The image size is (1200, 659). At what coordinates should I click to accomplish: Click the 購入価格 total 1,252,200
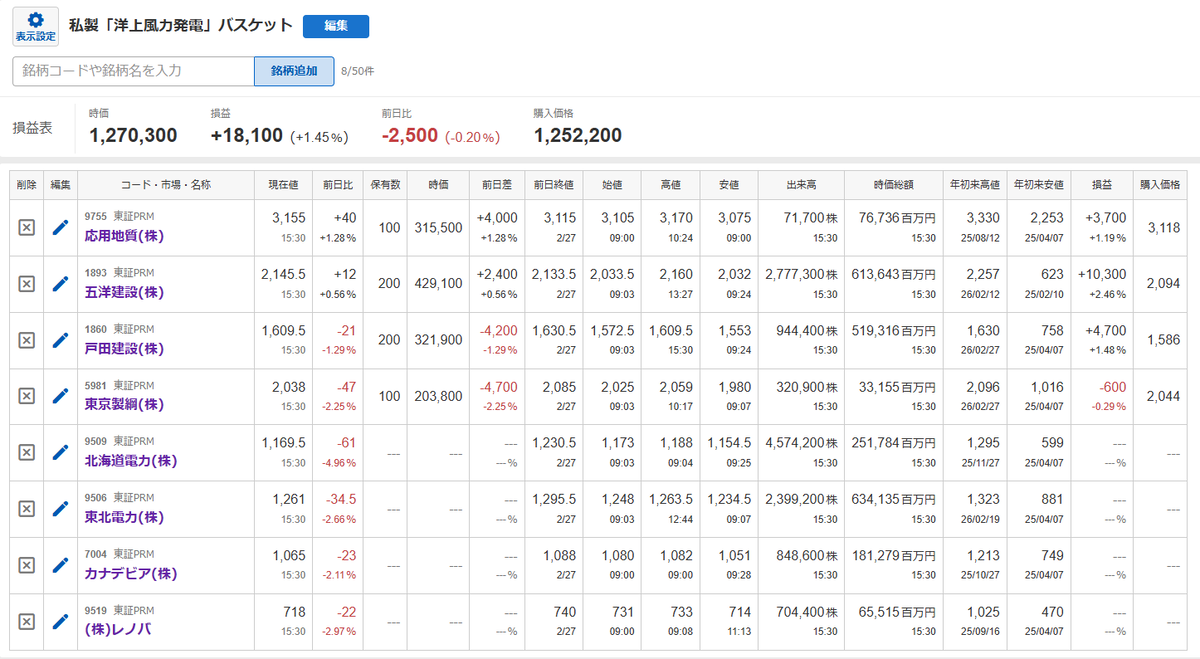pos(578,135)
